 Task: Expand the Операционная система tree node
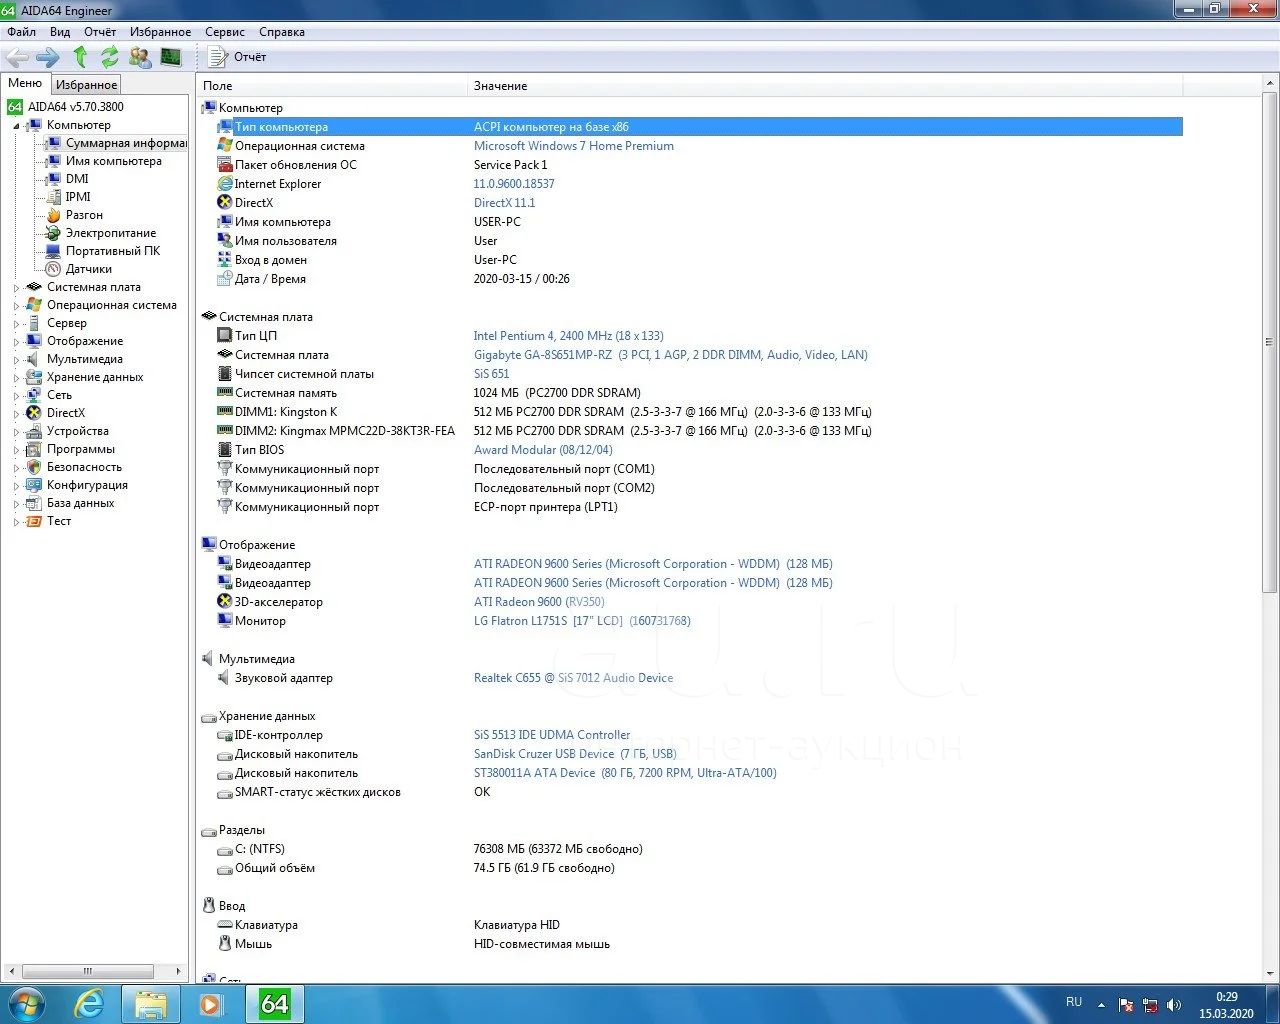tap(16, 306)
